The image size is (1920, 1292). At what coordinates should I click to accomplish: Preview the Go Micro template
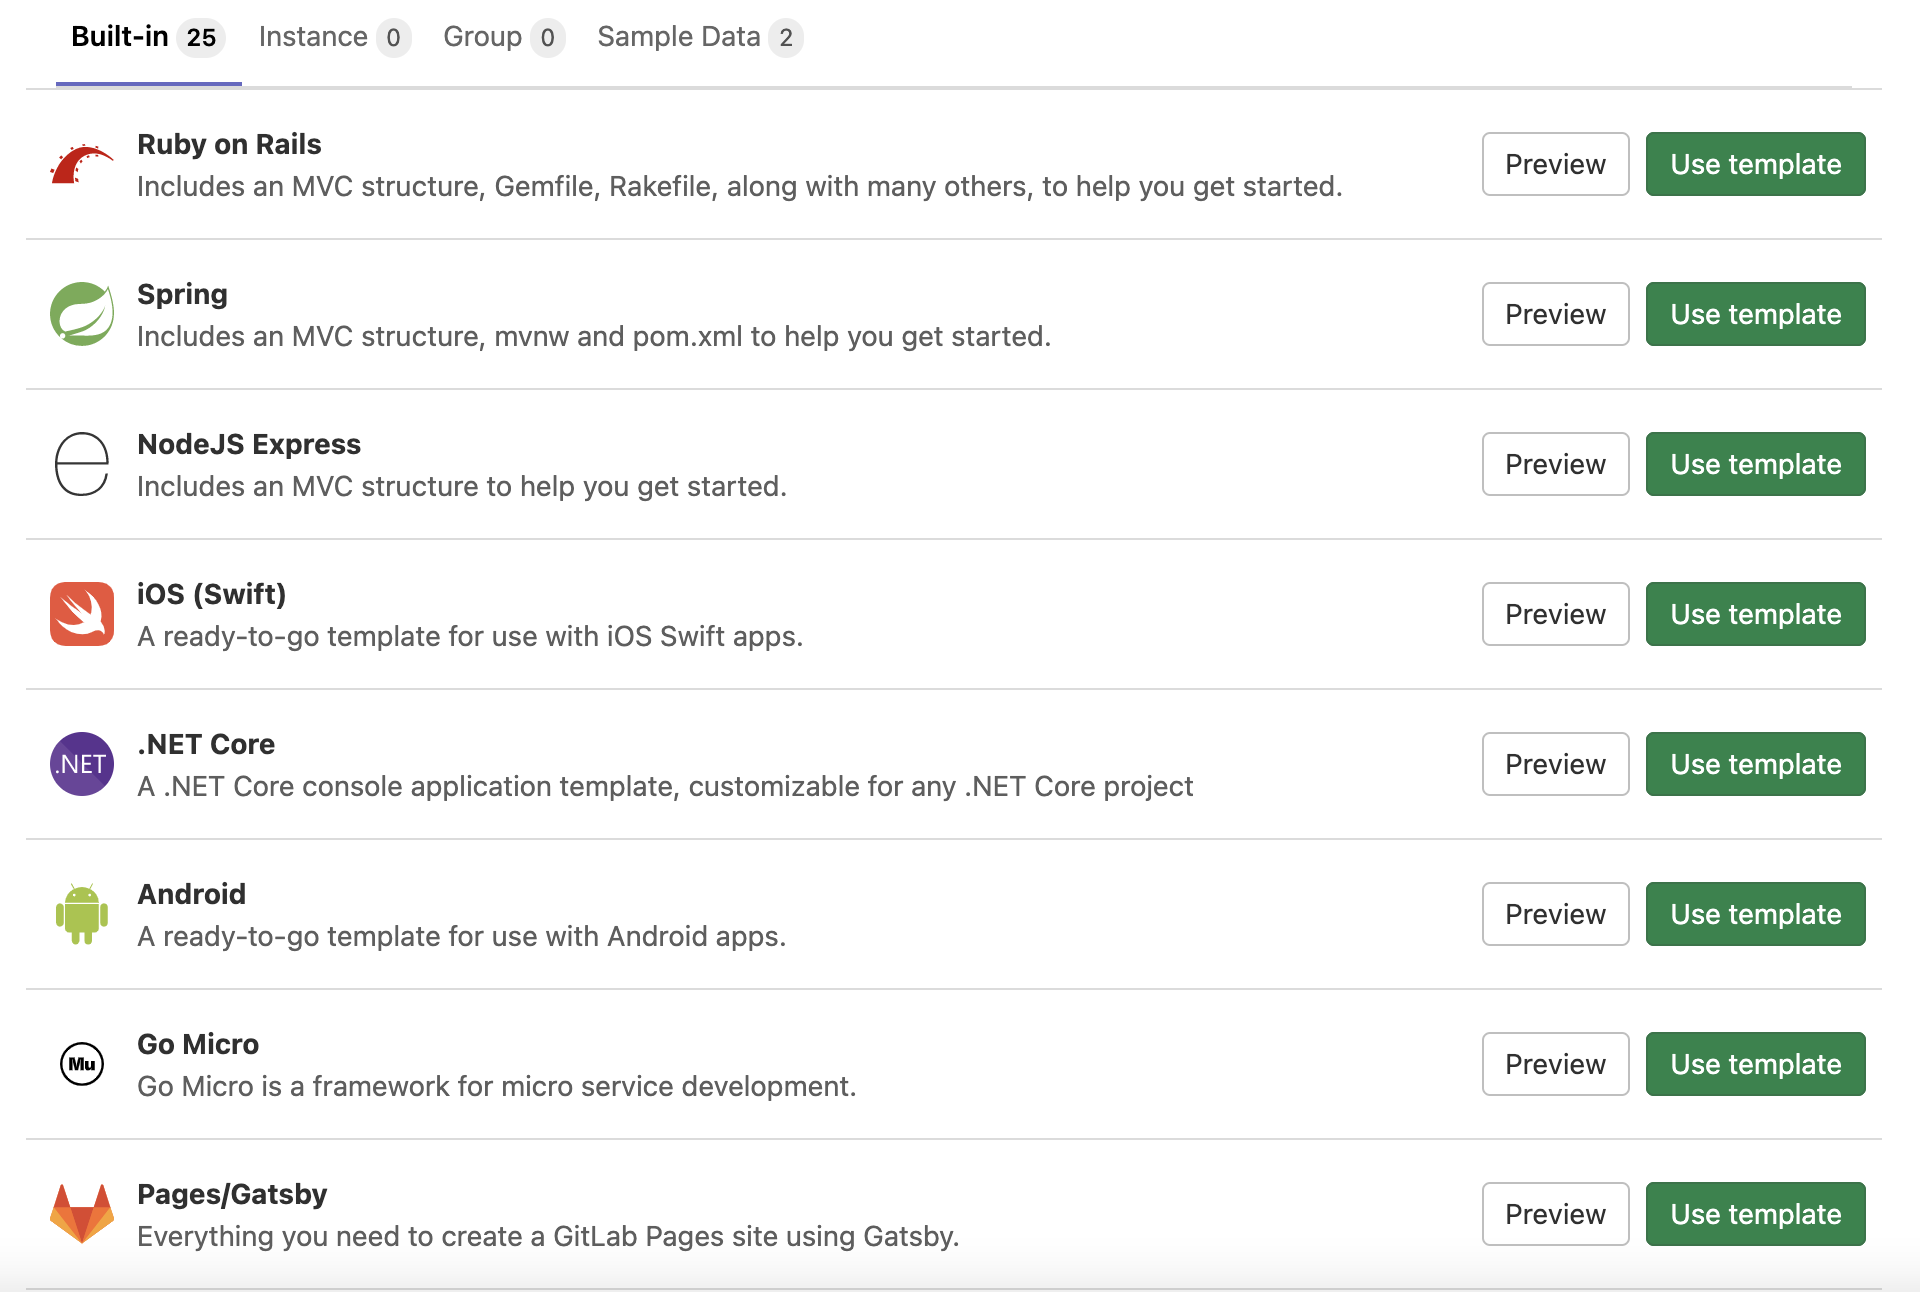coord(1554,1064)
